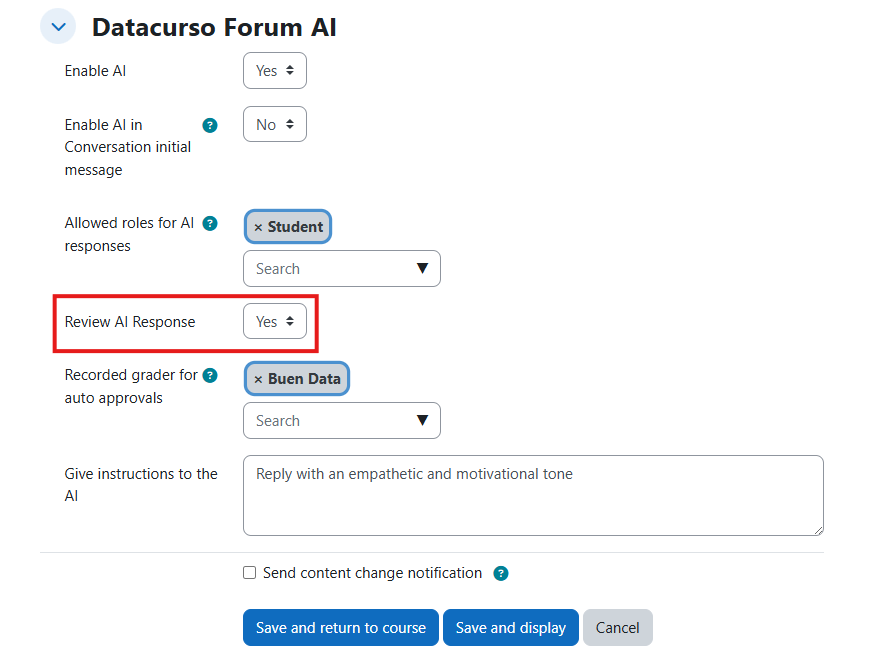The width and height of the screenshot is (877, 661).
Task: Open the Review AI Response dropdown
Action: click(275, 322)
